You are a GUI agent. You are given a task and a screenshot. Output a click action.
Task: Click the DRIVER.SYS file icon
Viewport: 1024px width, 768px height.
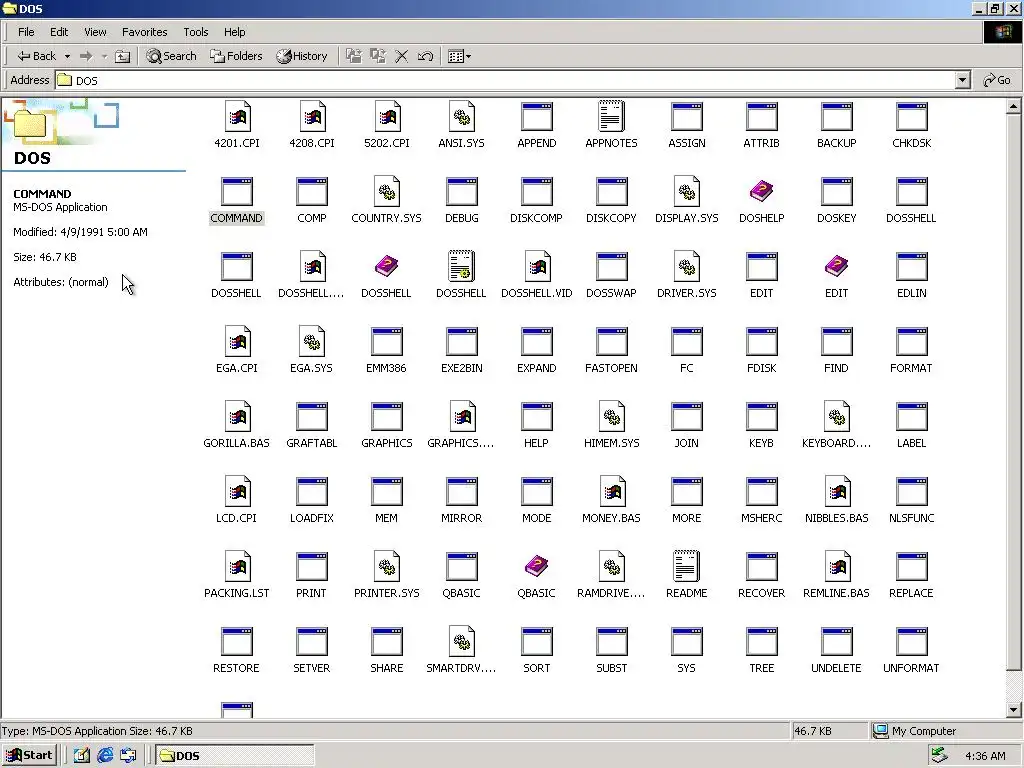[686, 267]
